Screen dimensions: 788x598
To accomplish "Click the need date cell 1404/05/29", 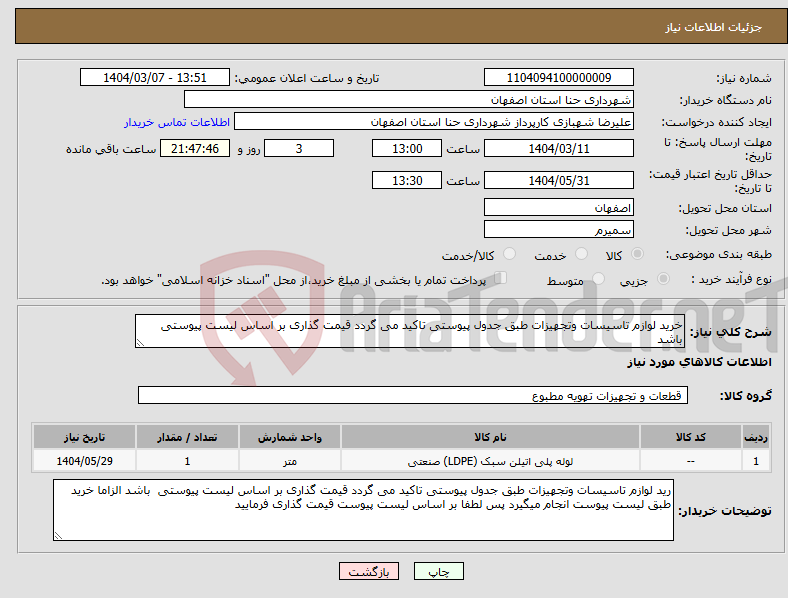I will (84, 461).
